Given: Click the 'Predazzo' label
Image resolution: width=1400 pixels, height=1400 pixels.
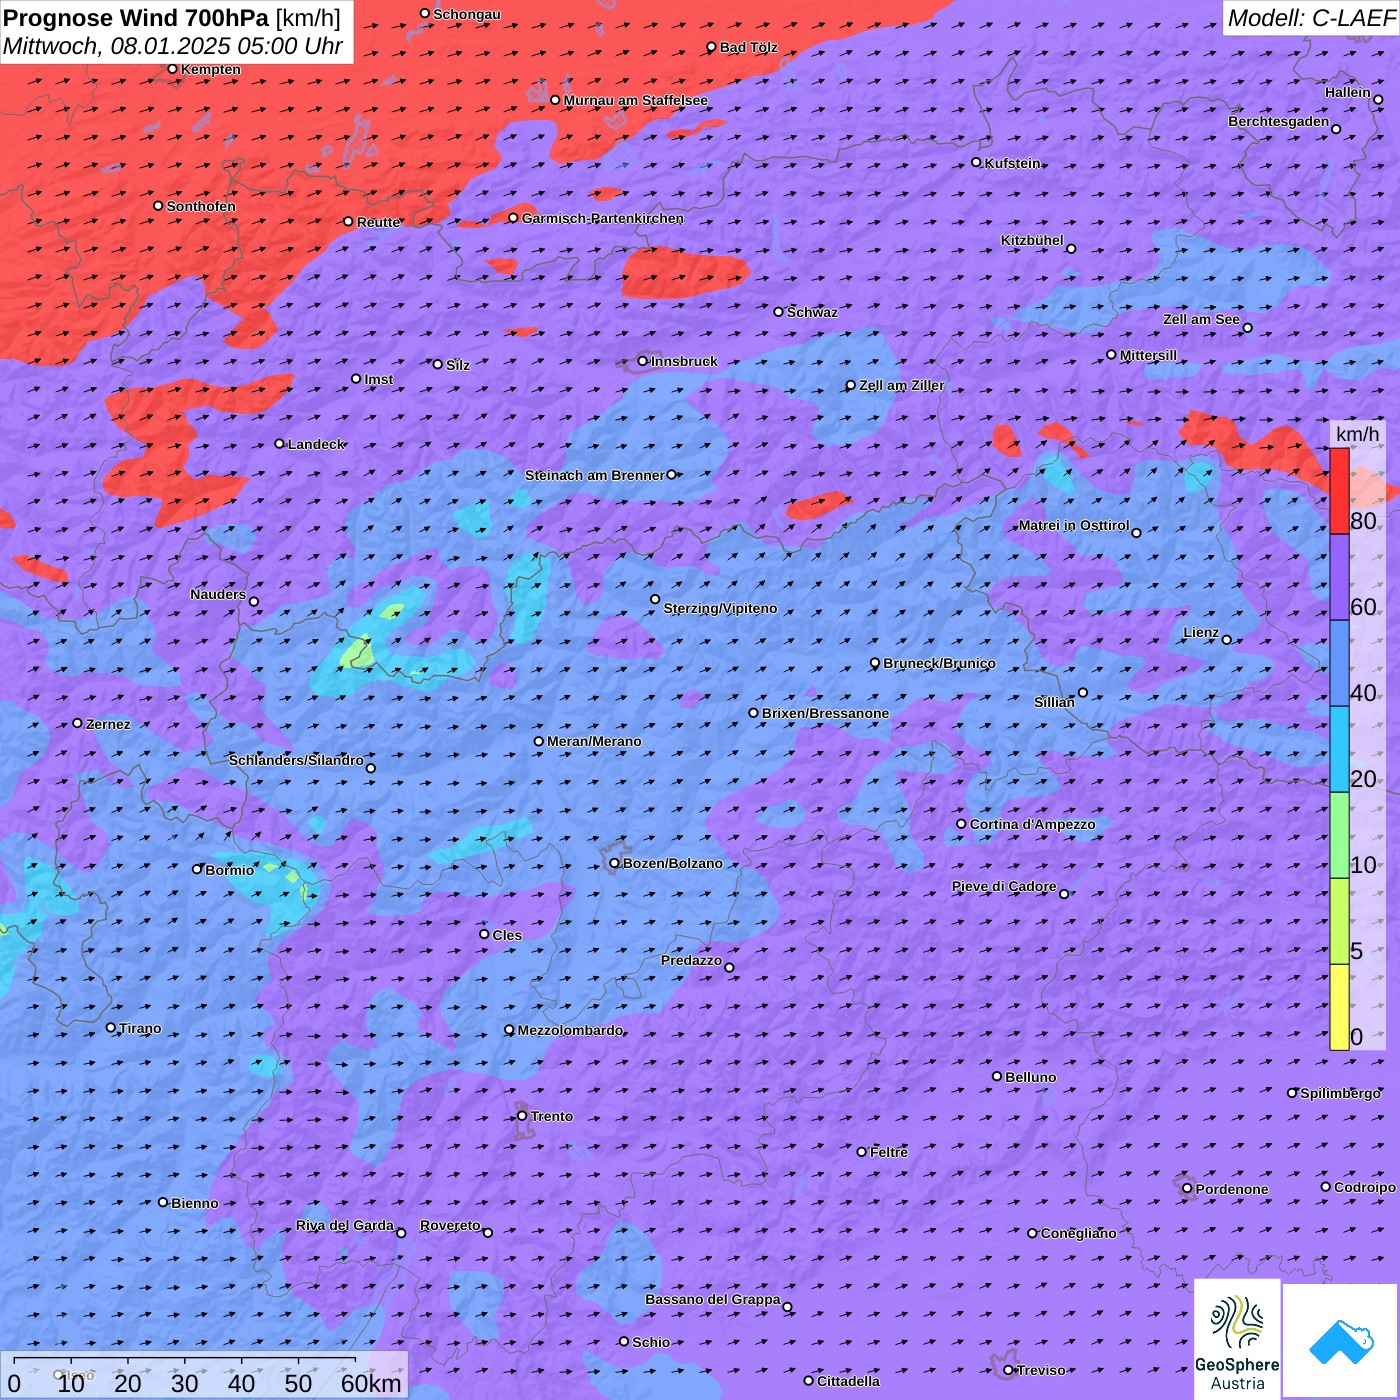Looking at the screenshot, I should 691,960.
